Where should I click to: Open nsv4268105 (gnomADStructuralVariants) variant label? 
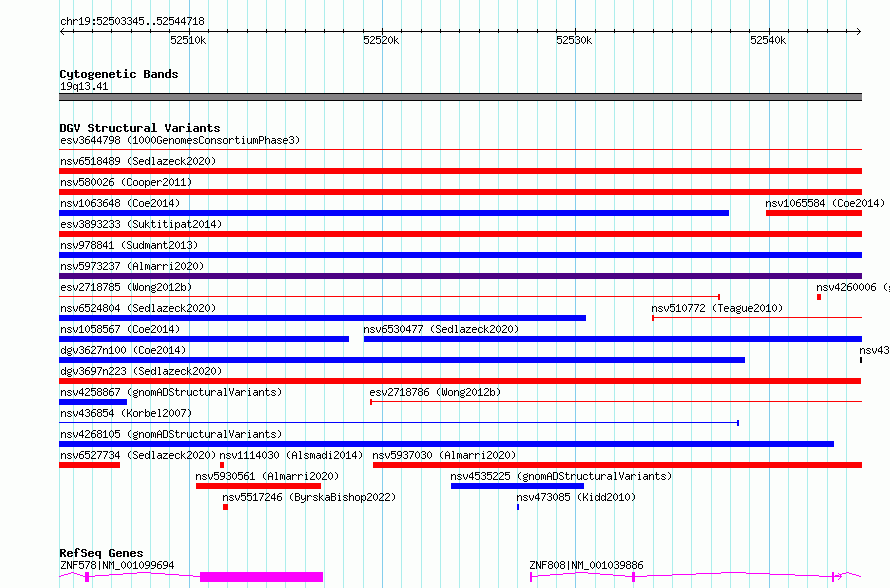click(x=171, y=434)
